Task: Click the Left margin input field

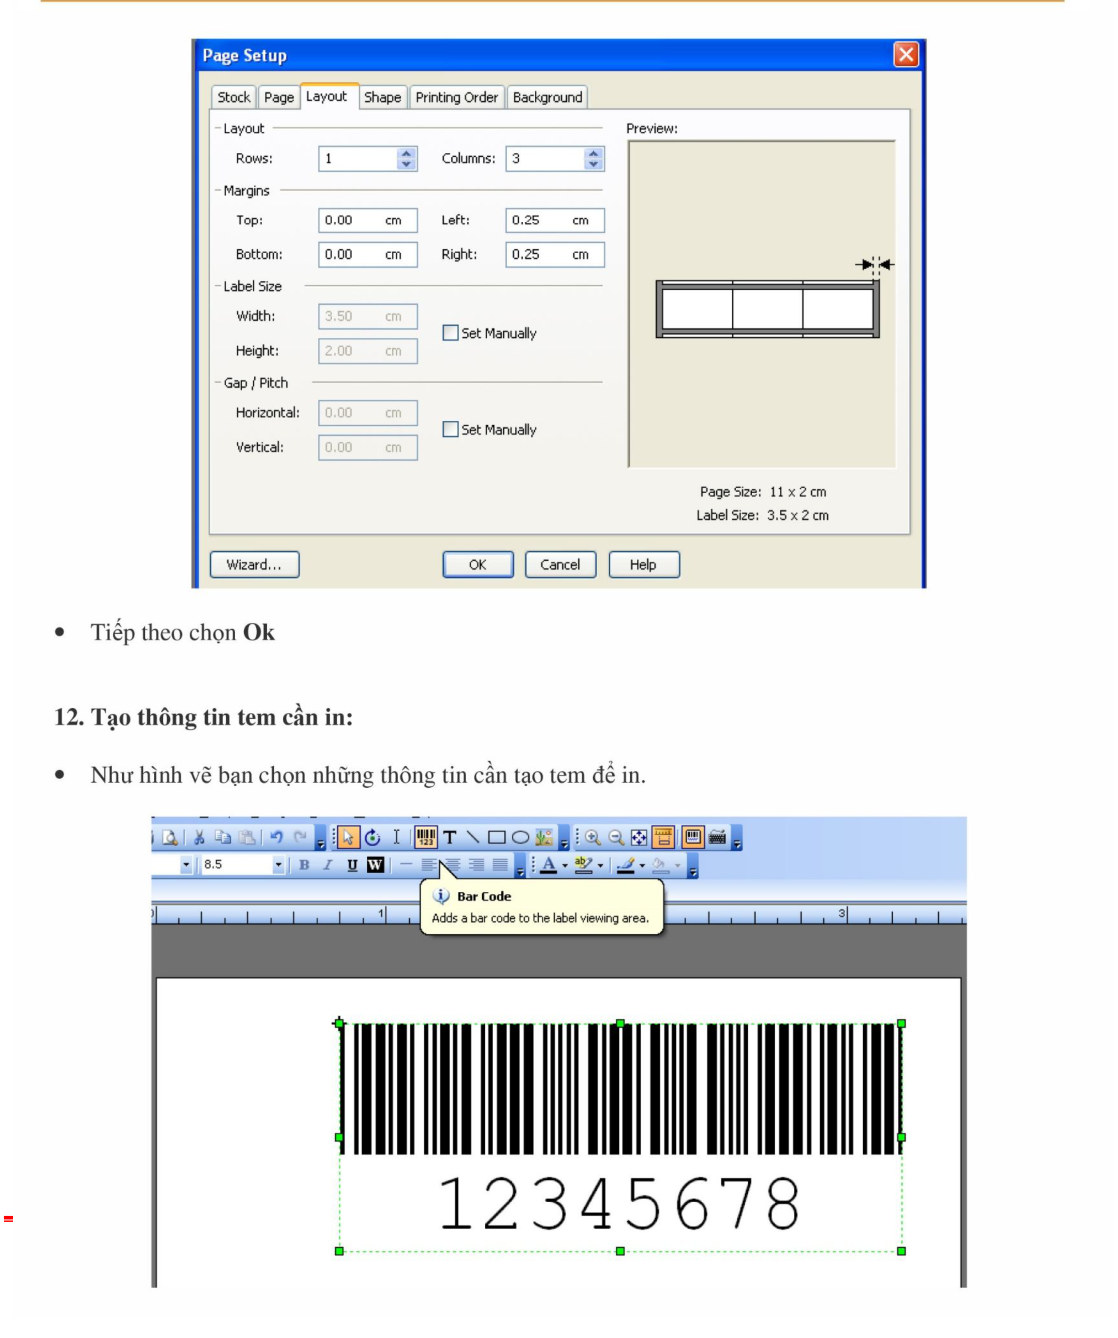Action: [x=555, y=220]
